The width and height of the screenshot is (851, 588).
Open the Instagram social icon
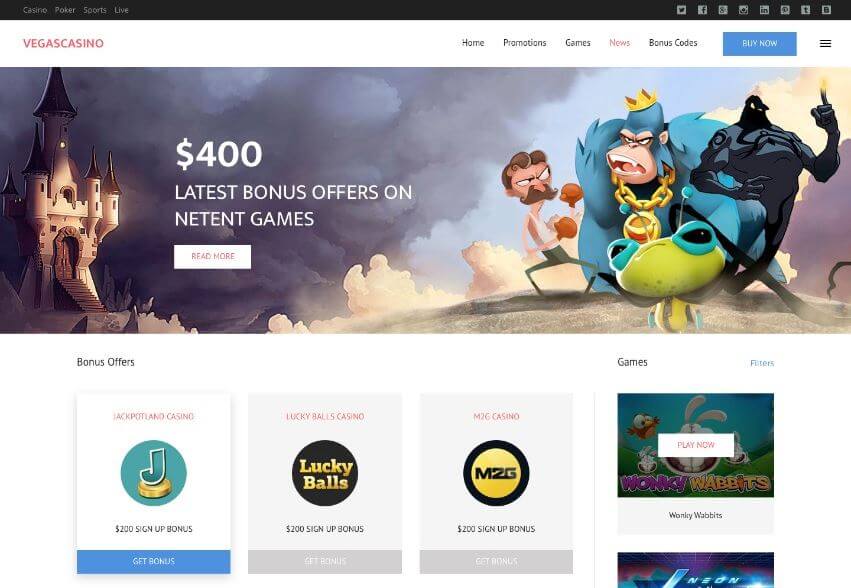(x=744, y=10)
